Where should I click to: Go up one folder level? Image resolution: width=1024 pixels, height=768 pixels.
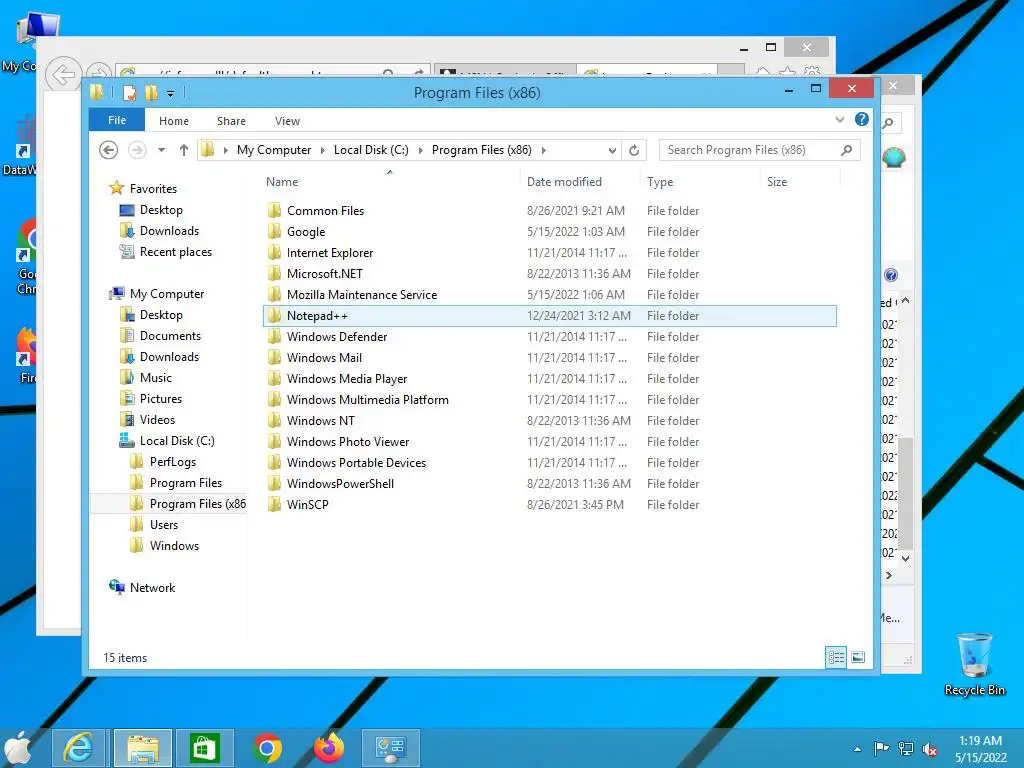point(184,150)
